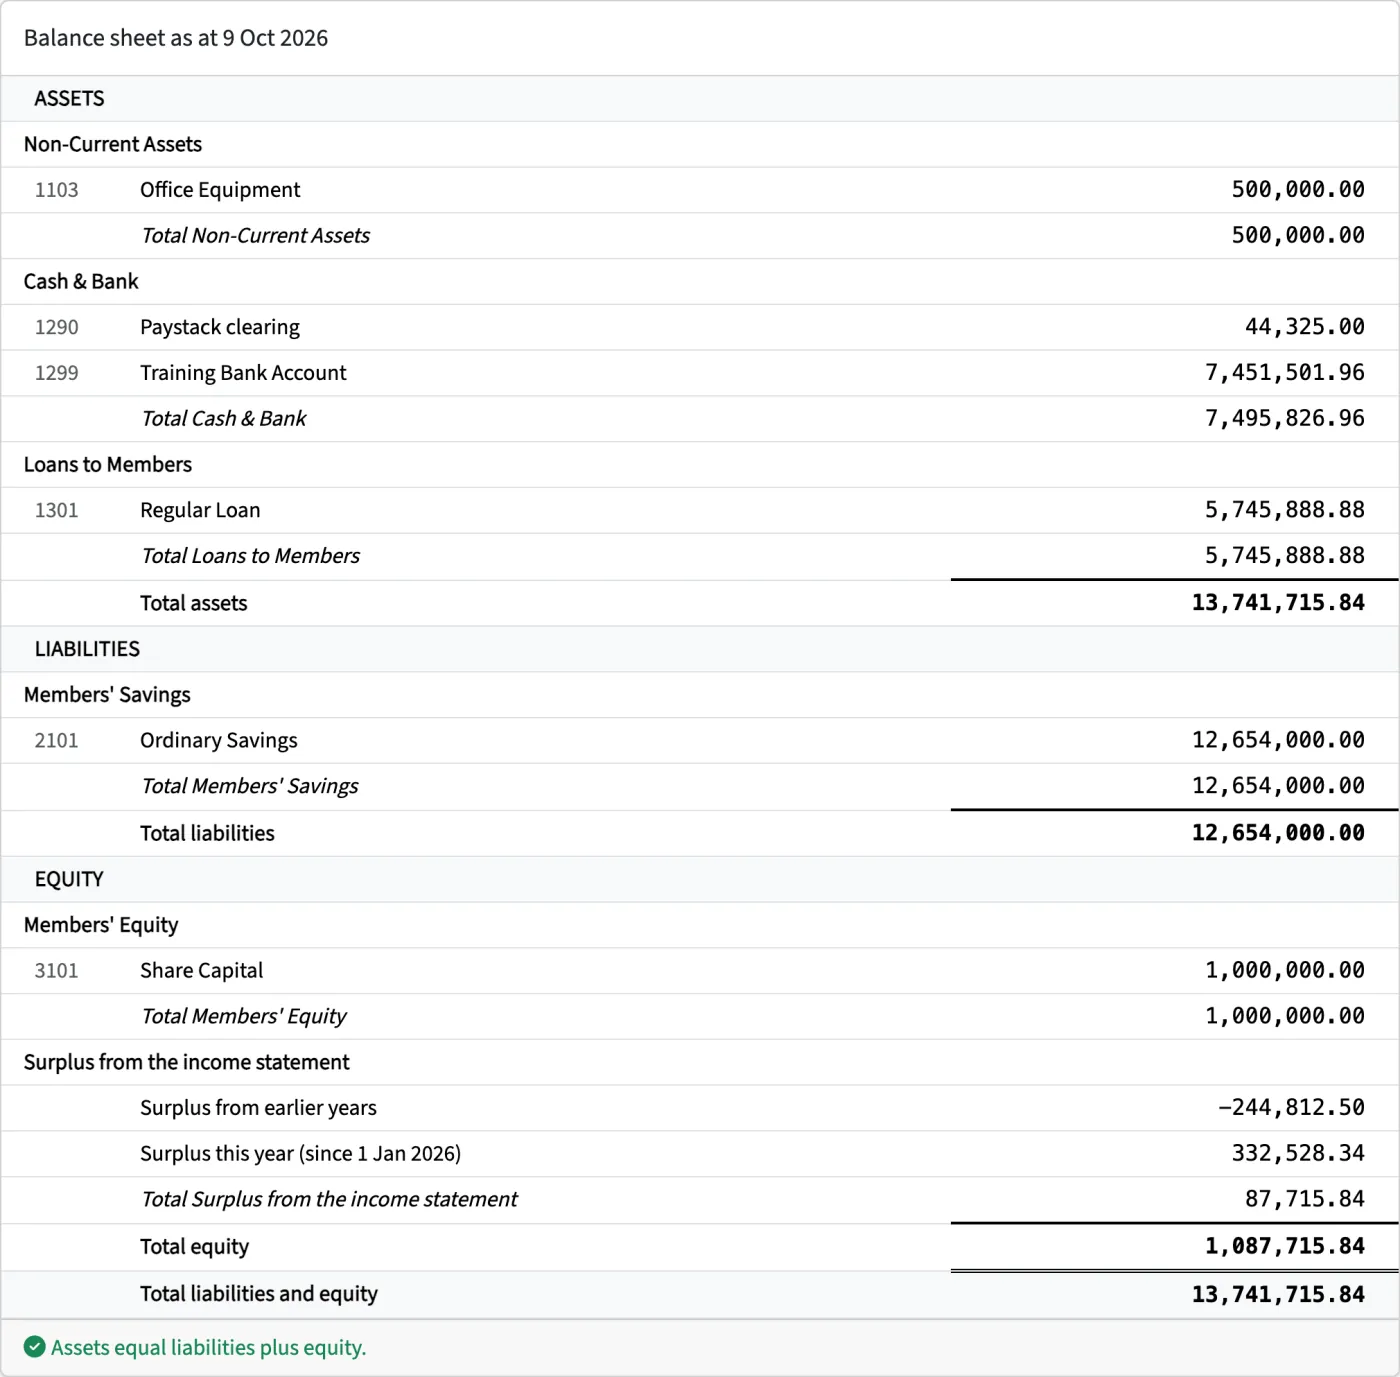The image size is (1400, 1377).
Task: Select account code 1103
Action: coord(56,190)
